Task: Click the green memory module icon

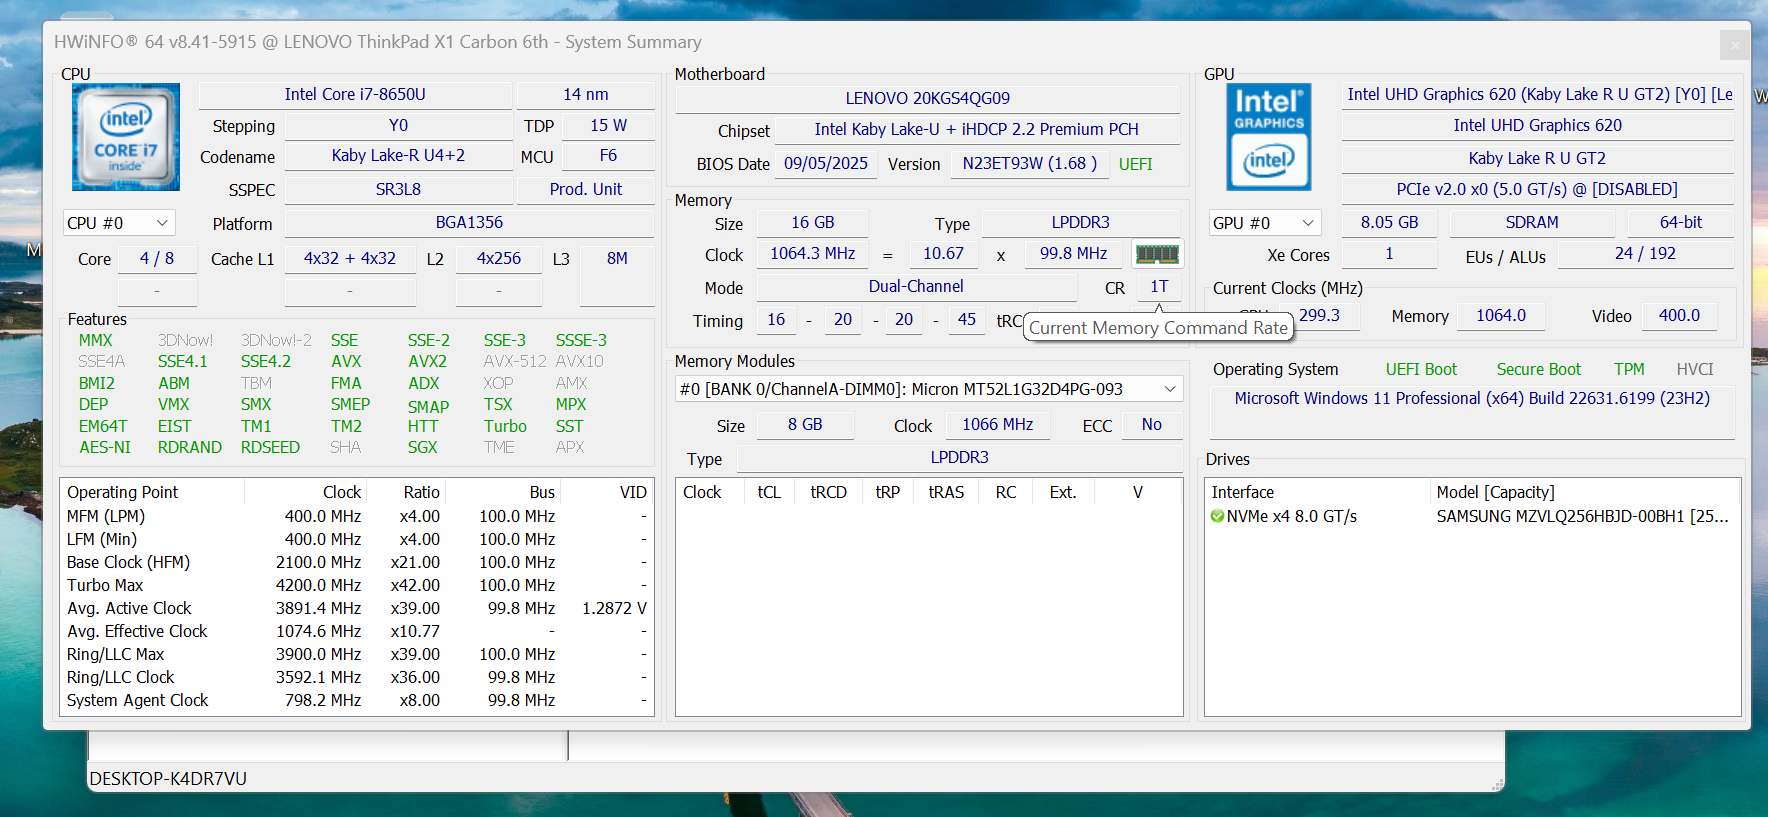Action: pos(1157,254)
